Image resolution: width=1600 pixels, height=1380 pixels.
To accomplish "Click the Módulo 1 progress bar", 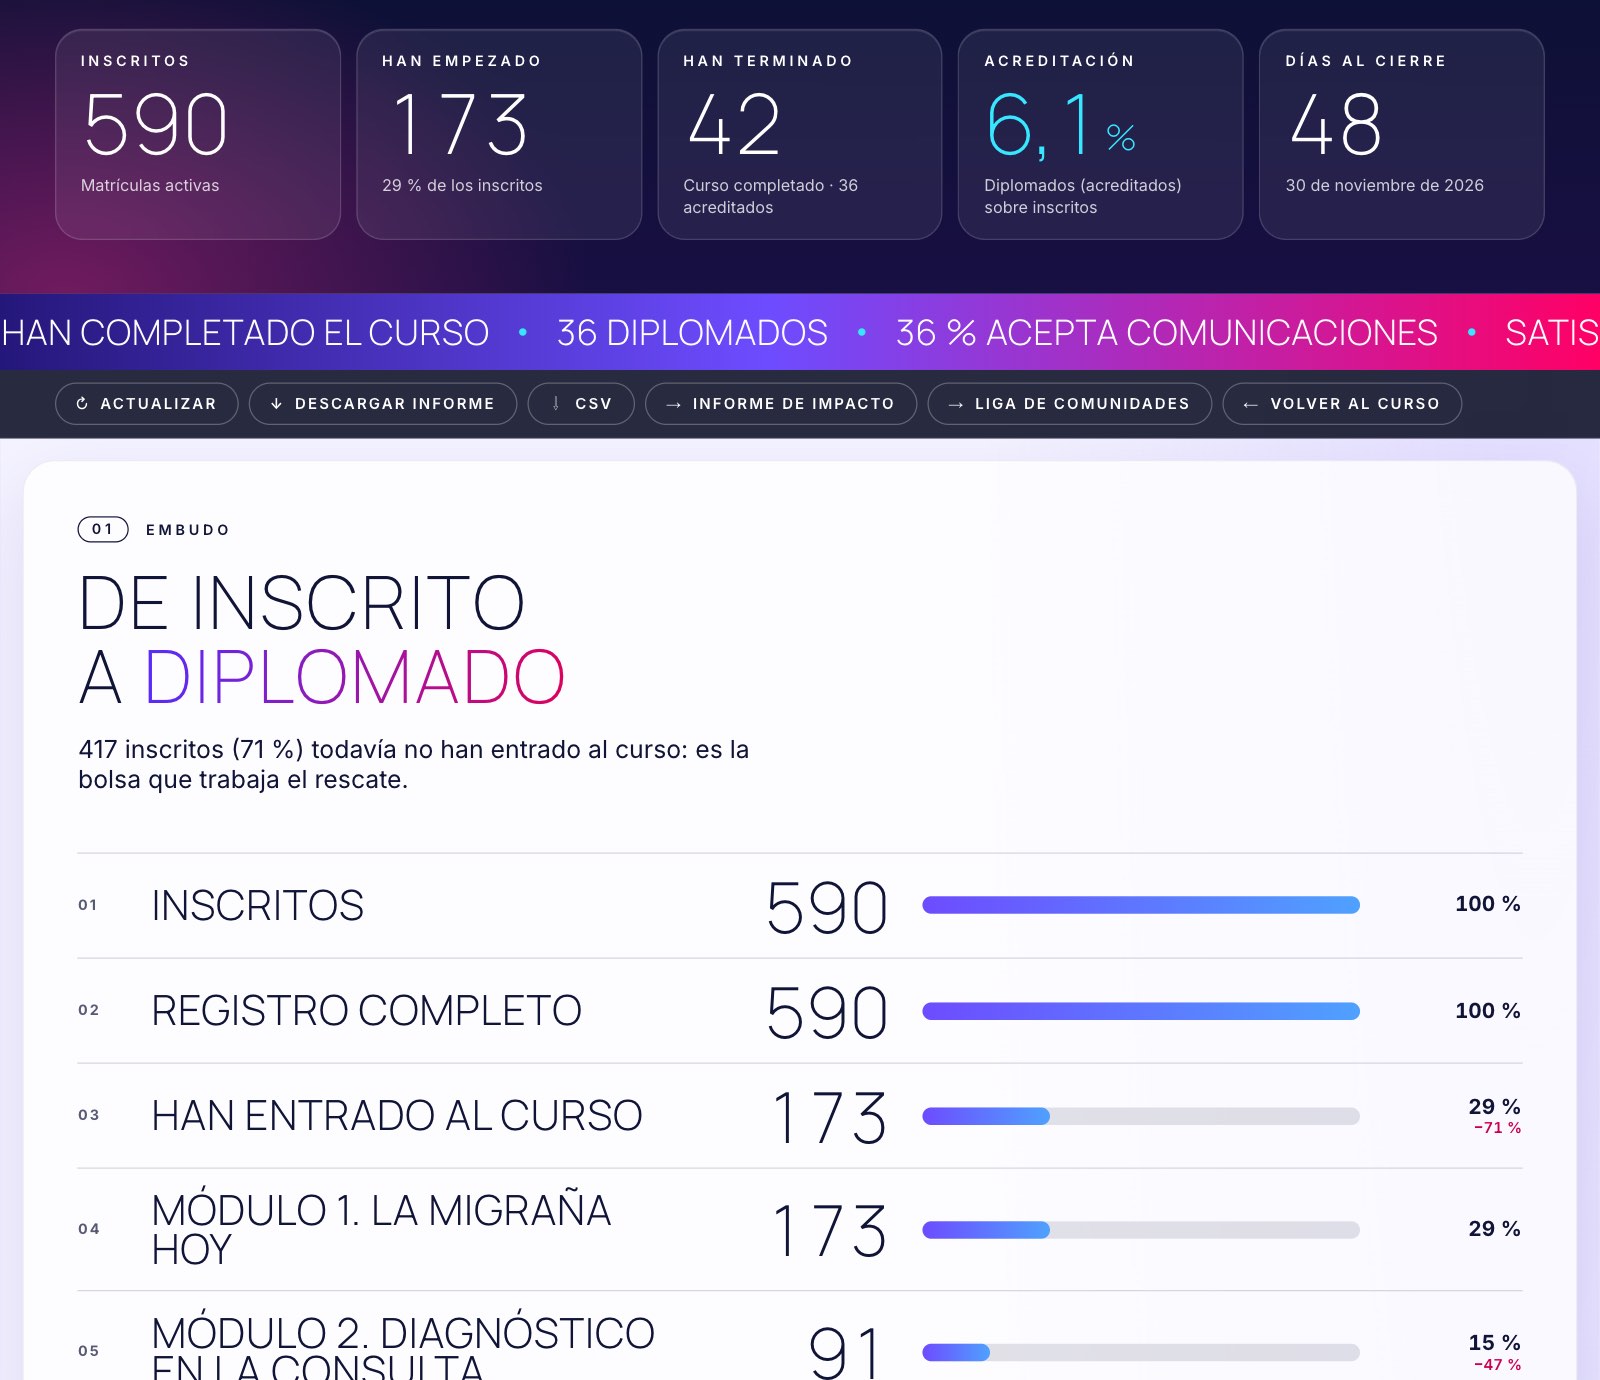I will tap(1141, 1230).
